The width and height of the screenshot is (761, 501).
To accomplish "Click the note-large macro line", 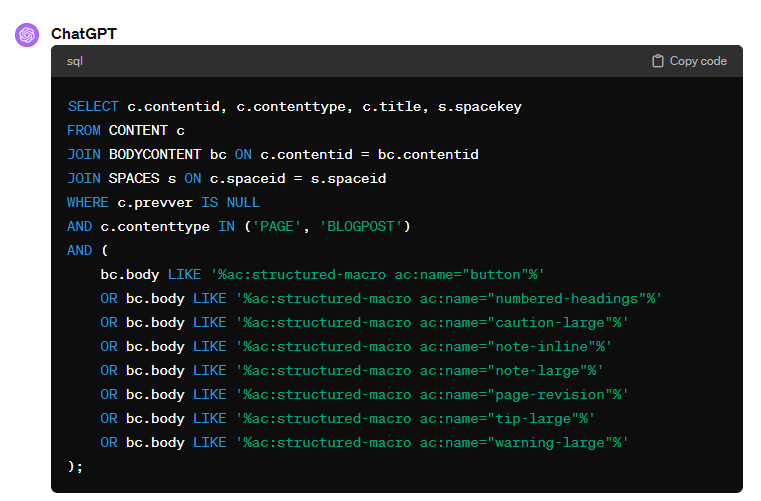I will pyautogui.click(x=351, y=370).
